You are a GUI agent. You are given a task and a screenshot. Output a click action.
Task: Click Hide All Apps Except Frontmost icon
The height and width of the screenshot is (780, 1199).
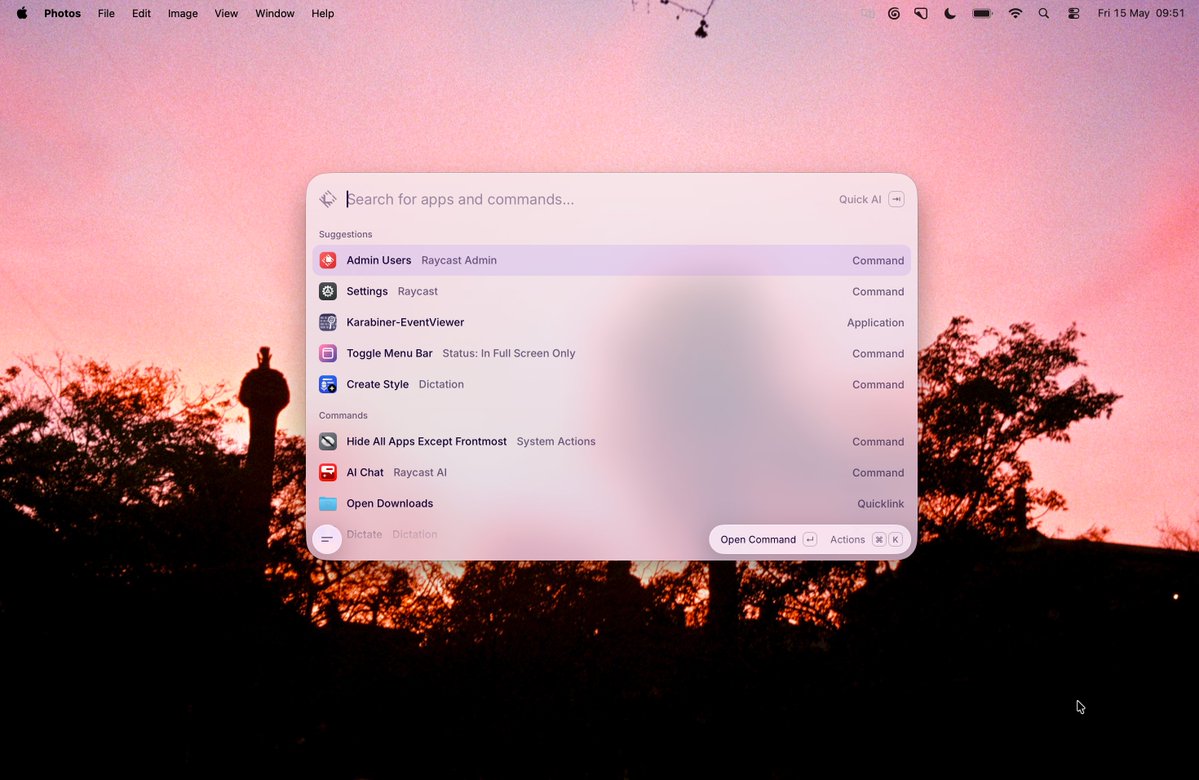click(x=328, y=441)
